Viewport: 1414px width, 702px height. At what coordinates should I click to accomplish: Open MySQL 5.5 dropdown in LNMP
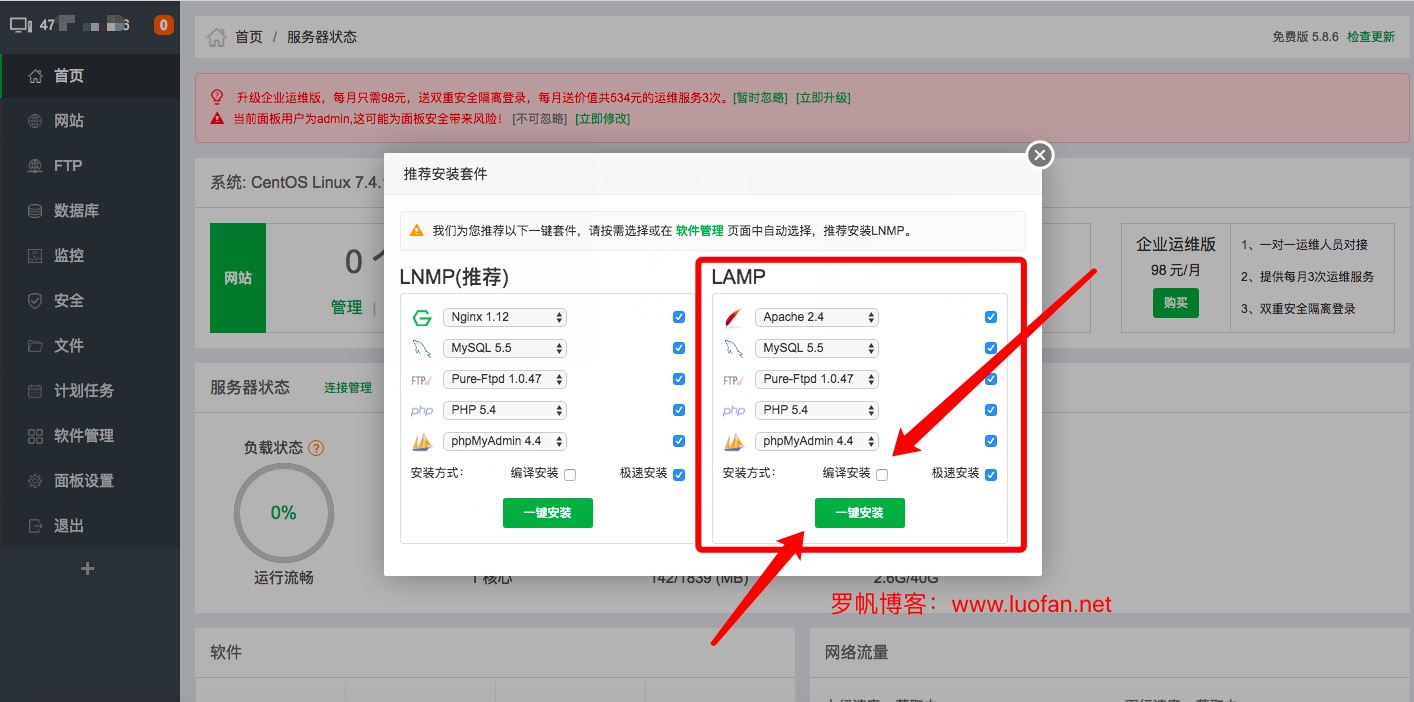pyautogui.click(x=505, y=348)
